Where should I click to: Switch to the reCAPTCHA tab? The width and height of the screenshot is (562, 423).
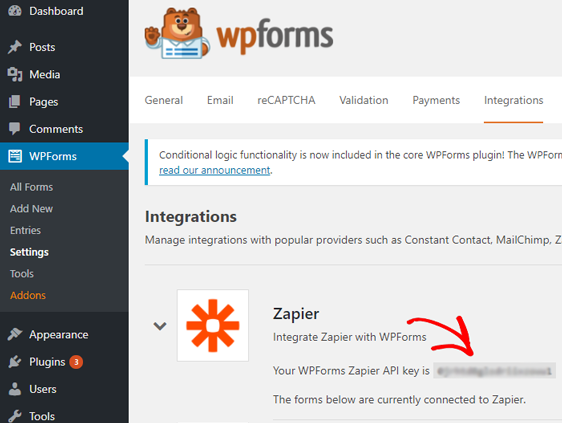point(286,100)
